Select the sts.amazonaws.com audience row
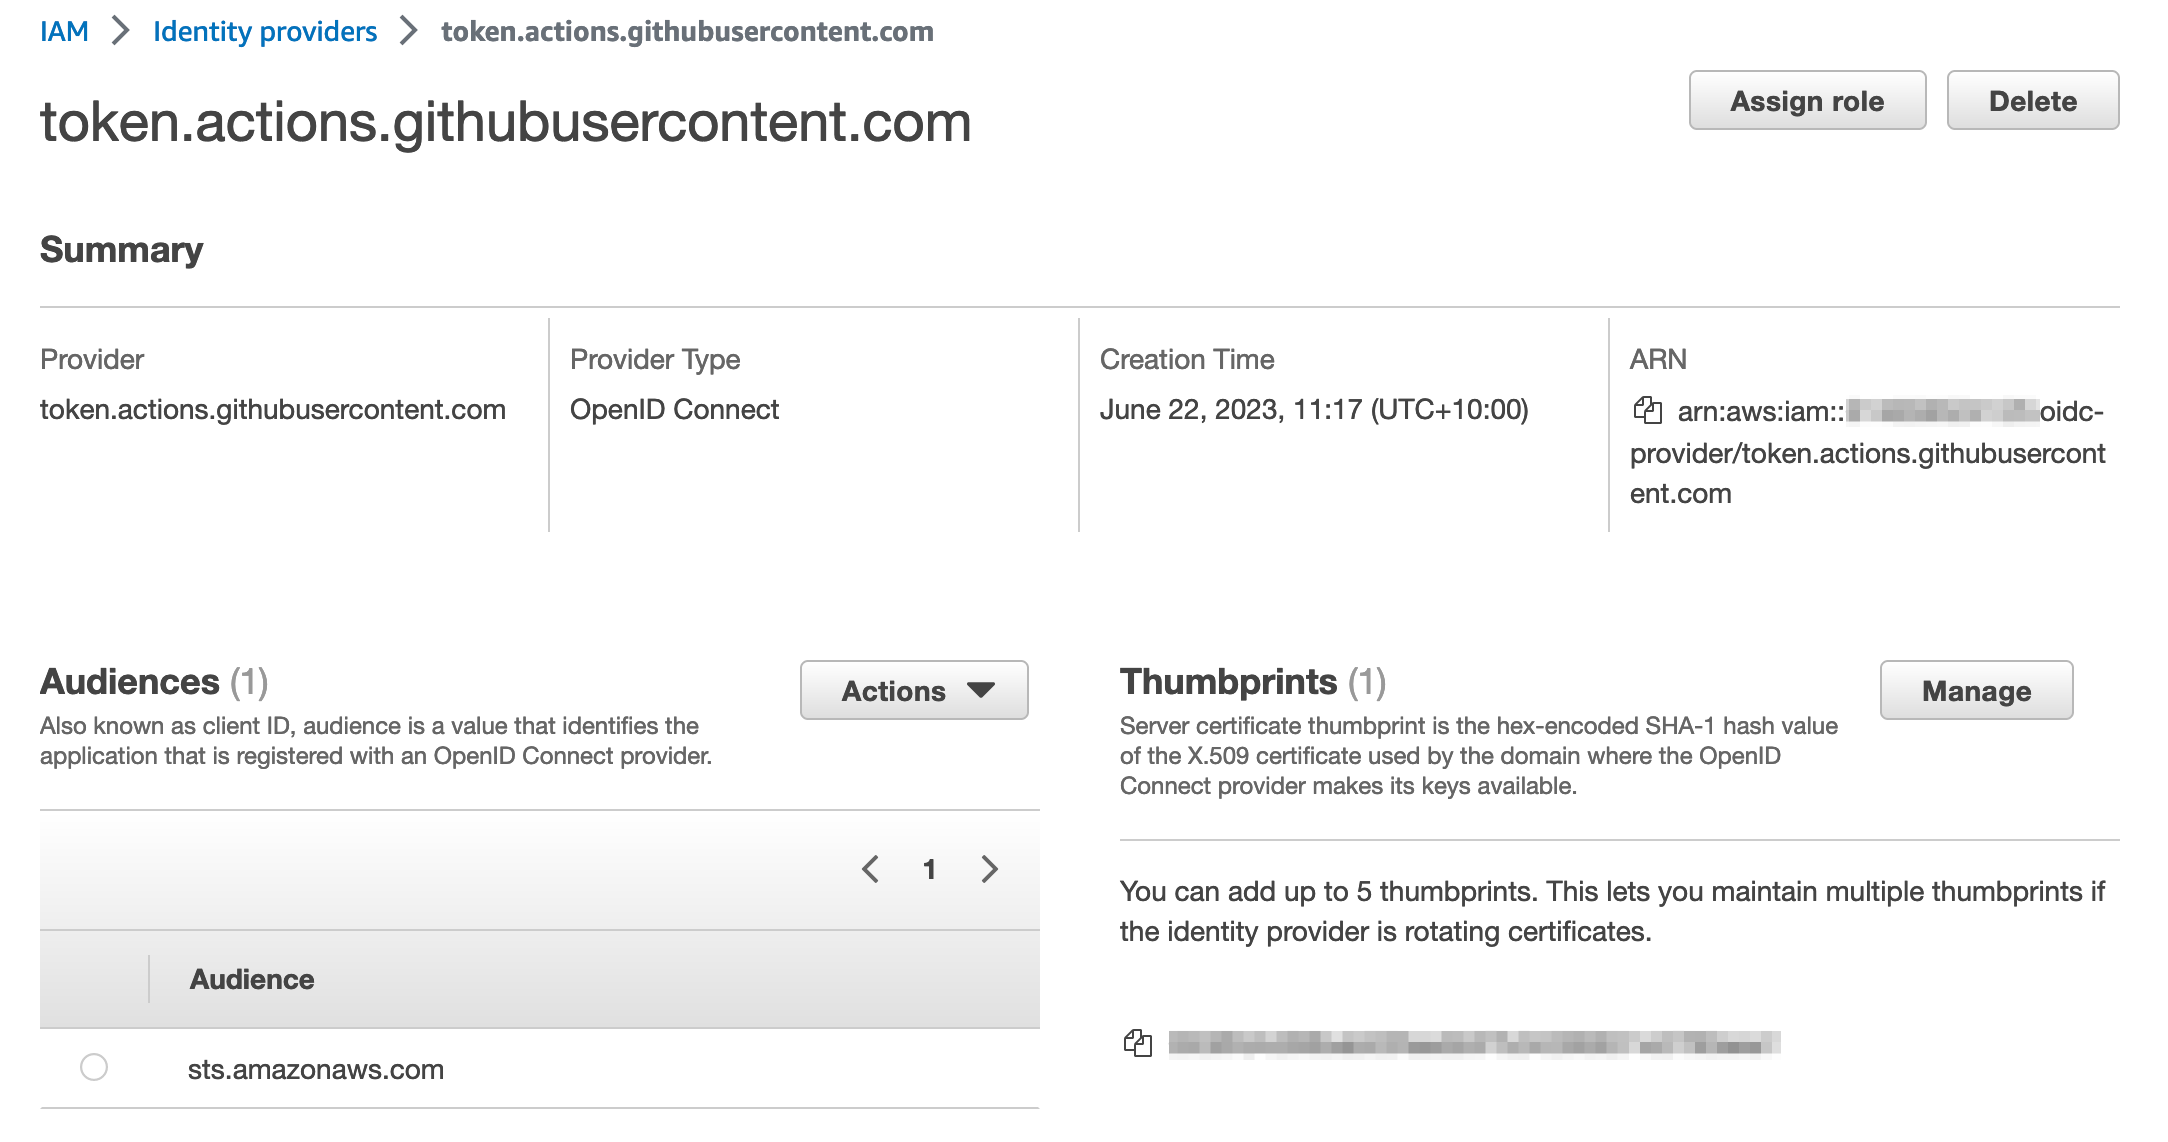Screen dimensions: 2168x1142 pos(317,1068)
